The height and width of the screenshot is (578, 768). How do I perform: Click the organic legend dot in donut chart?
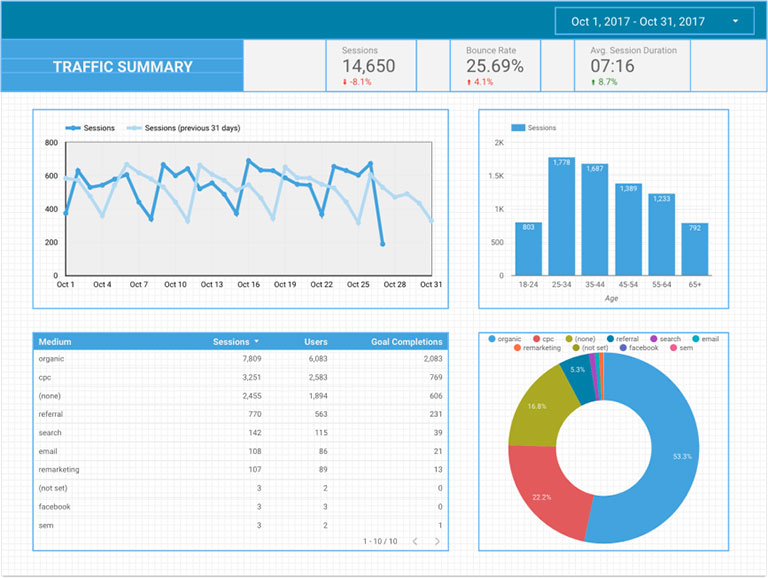coord(492,339)
